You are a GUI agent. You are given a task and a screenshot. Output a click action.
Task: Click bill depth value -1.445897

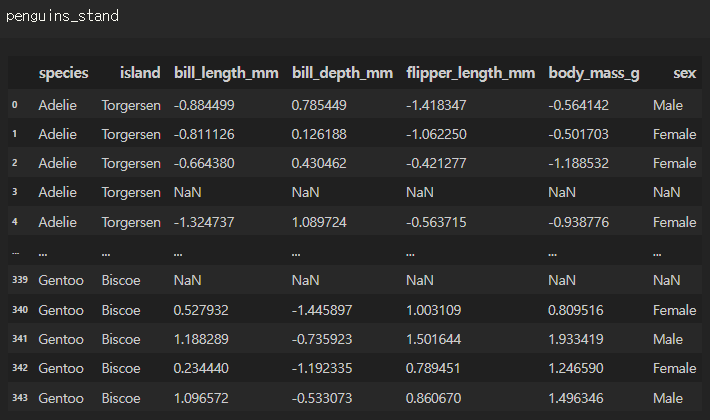point(322,310)
